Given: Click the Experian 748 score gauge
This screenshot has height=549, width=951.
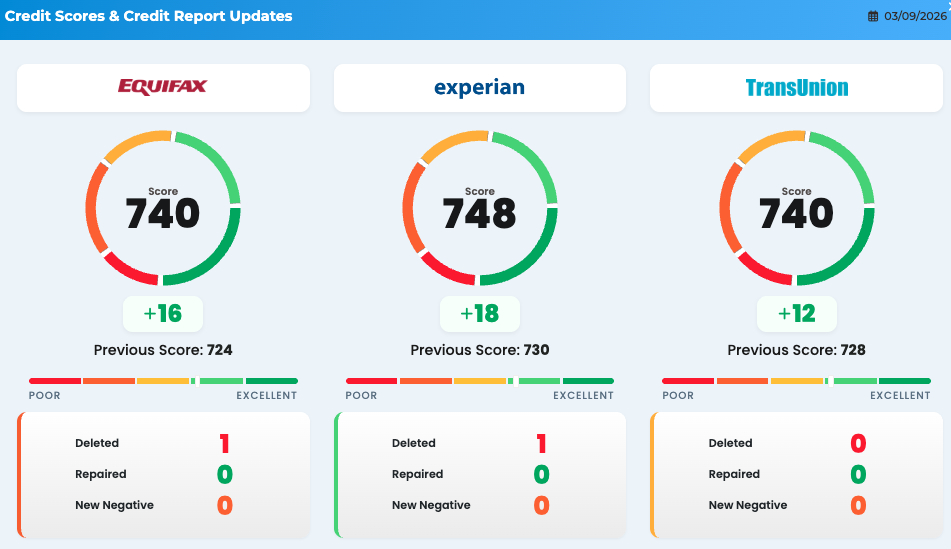Looking at the screenshot, I should 480,207.
